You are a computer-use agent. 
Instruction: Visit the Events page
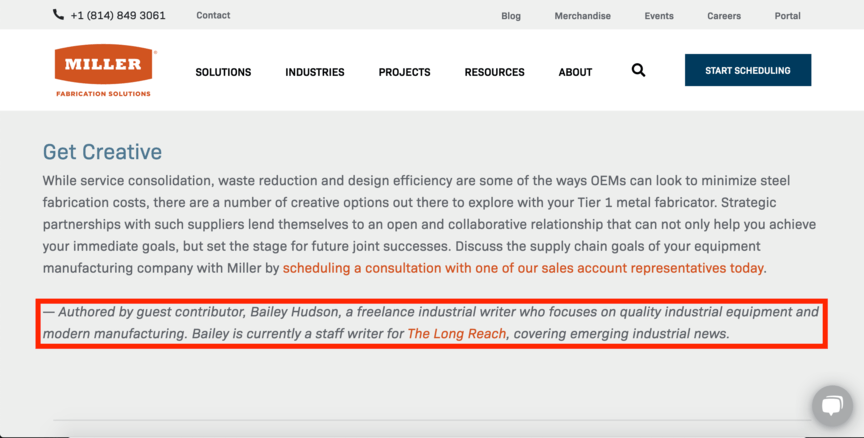coord(659,16)
